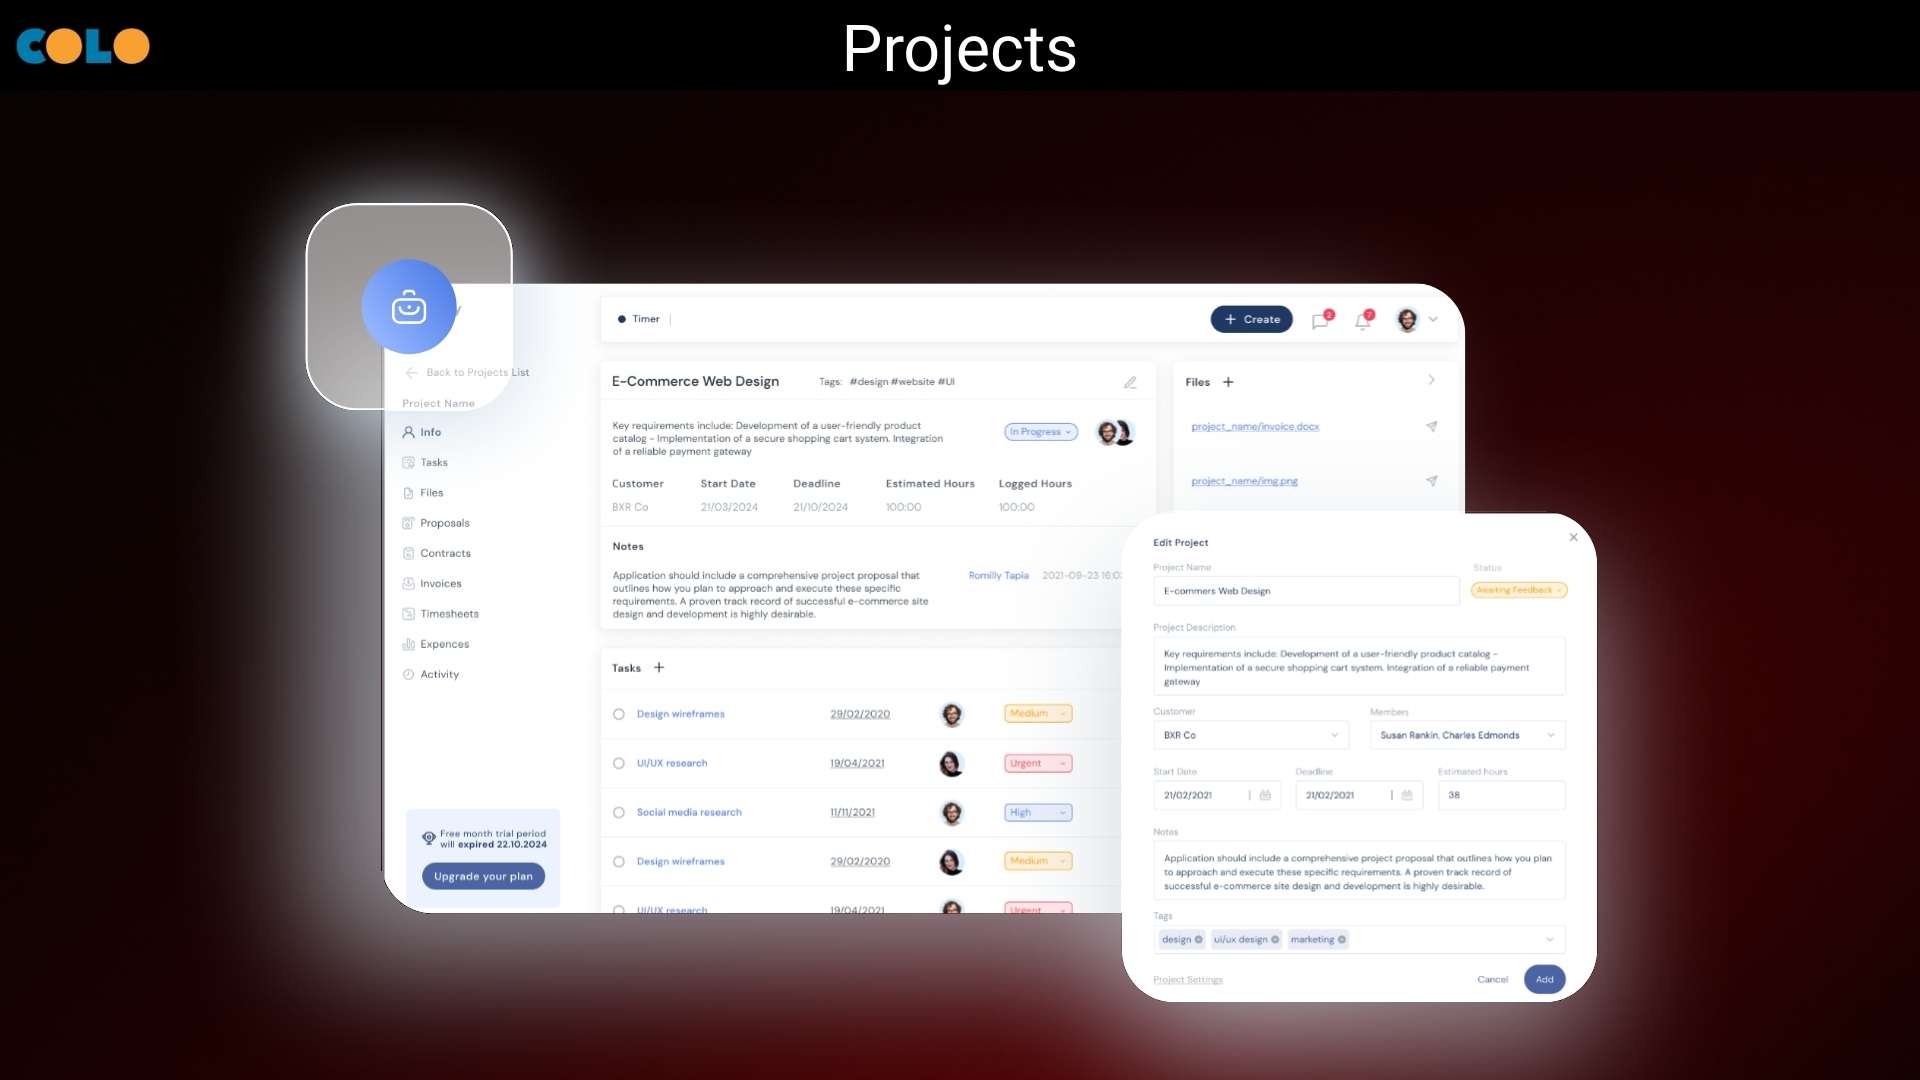Click the chat messages icon in top bar
The width and height of the screenshot is (1920, 1080).
click(1321, 319)
